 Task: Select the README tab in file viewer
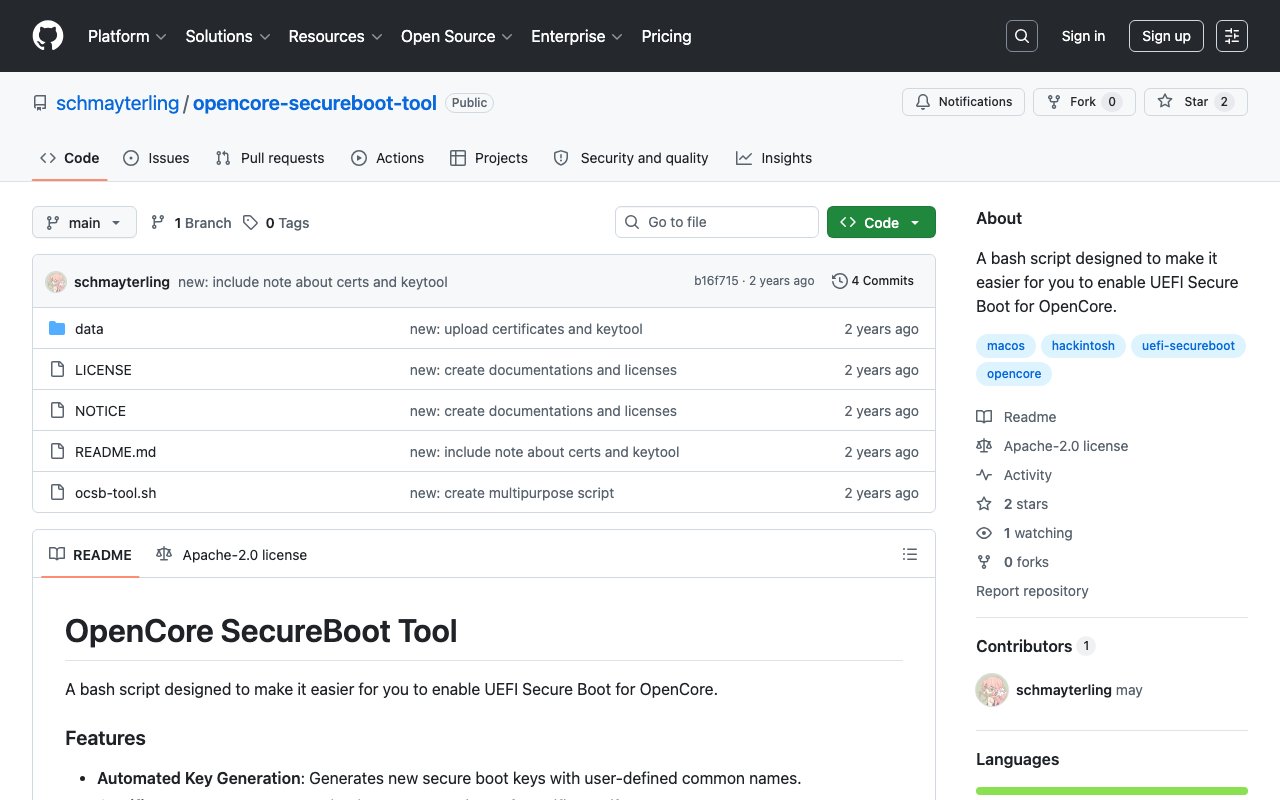point(90,554)
